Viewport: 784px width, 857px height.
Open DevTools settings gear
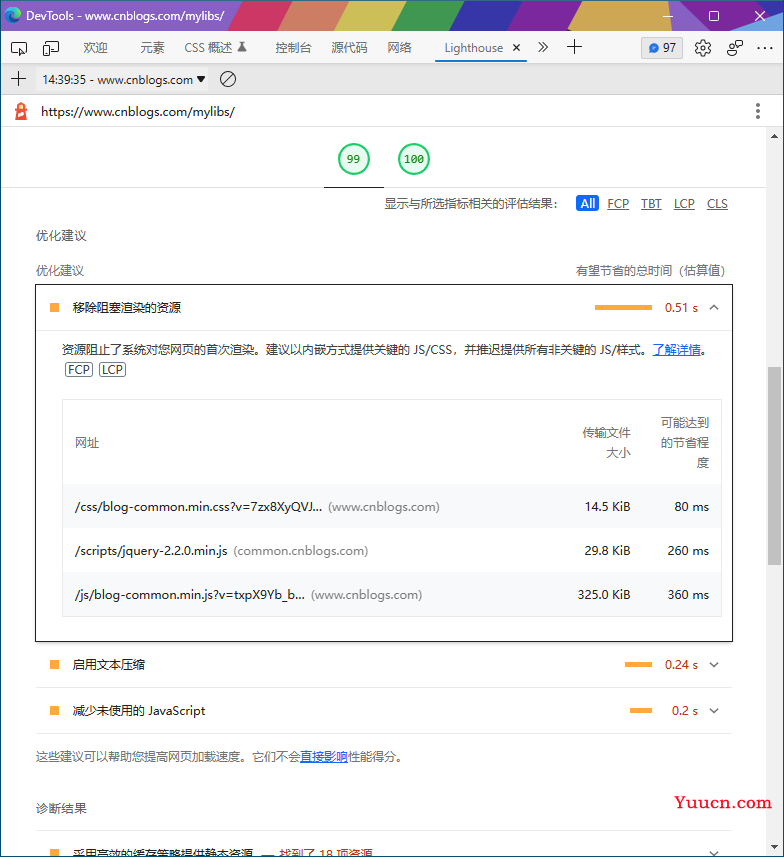click(703, 48)
